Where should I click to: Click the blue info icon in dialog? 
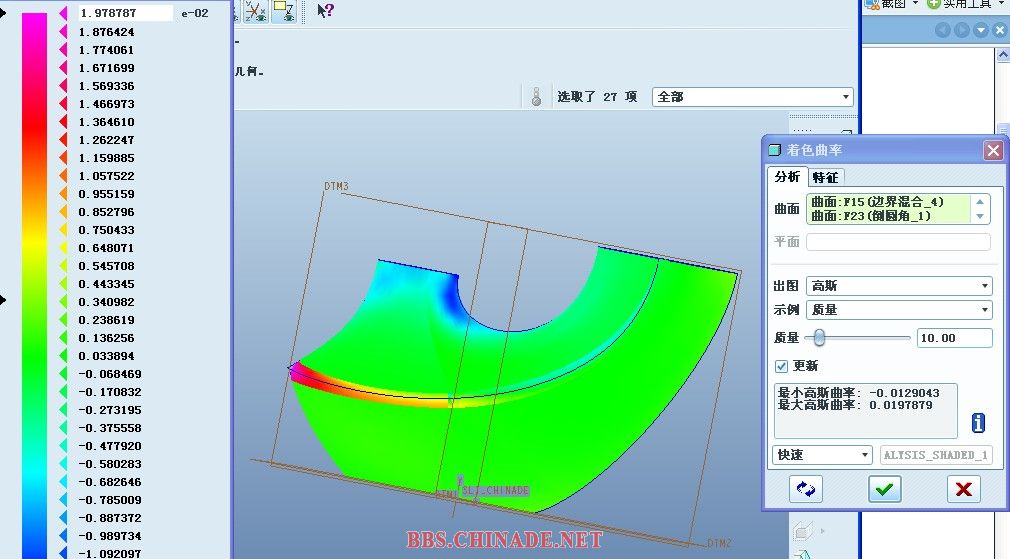click(x=979, y=423)
